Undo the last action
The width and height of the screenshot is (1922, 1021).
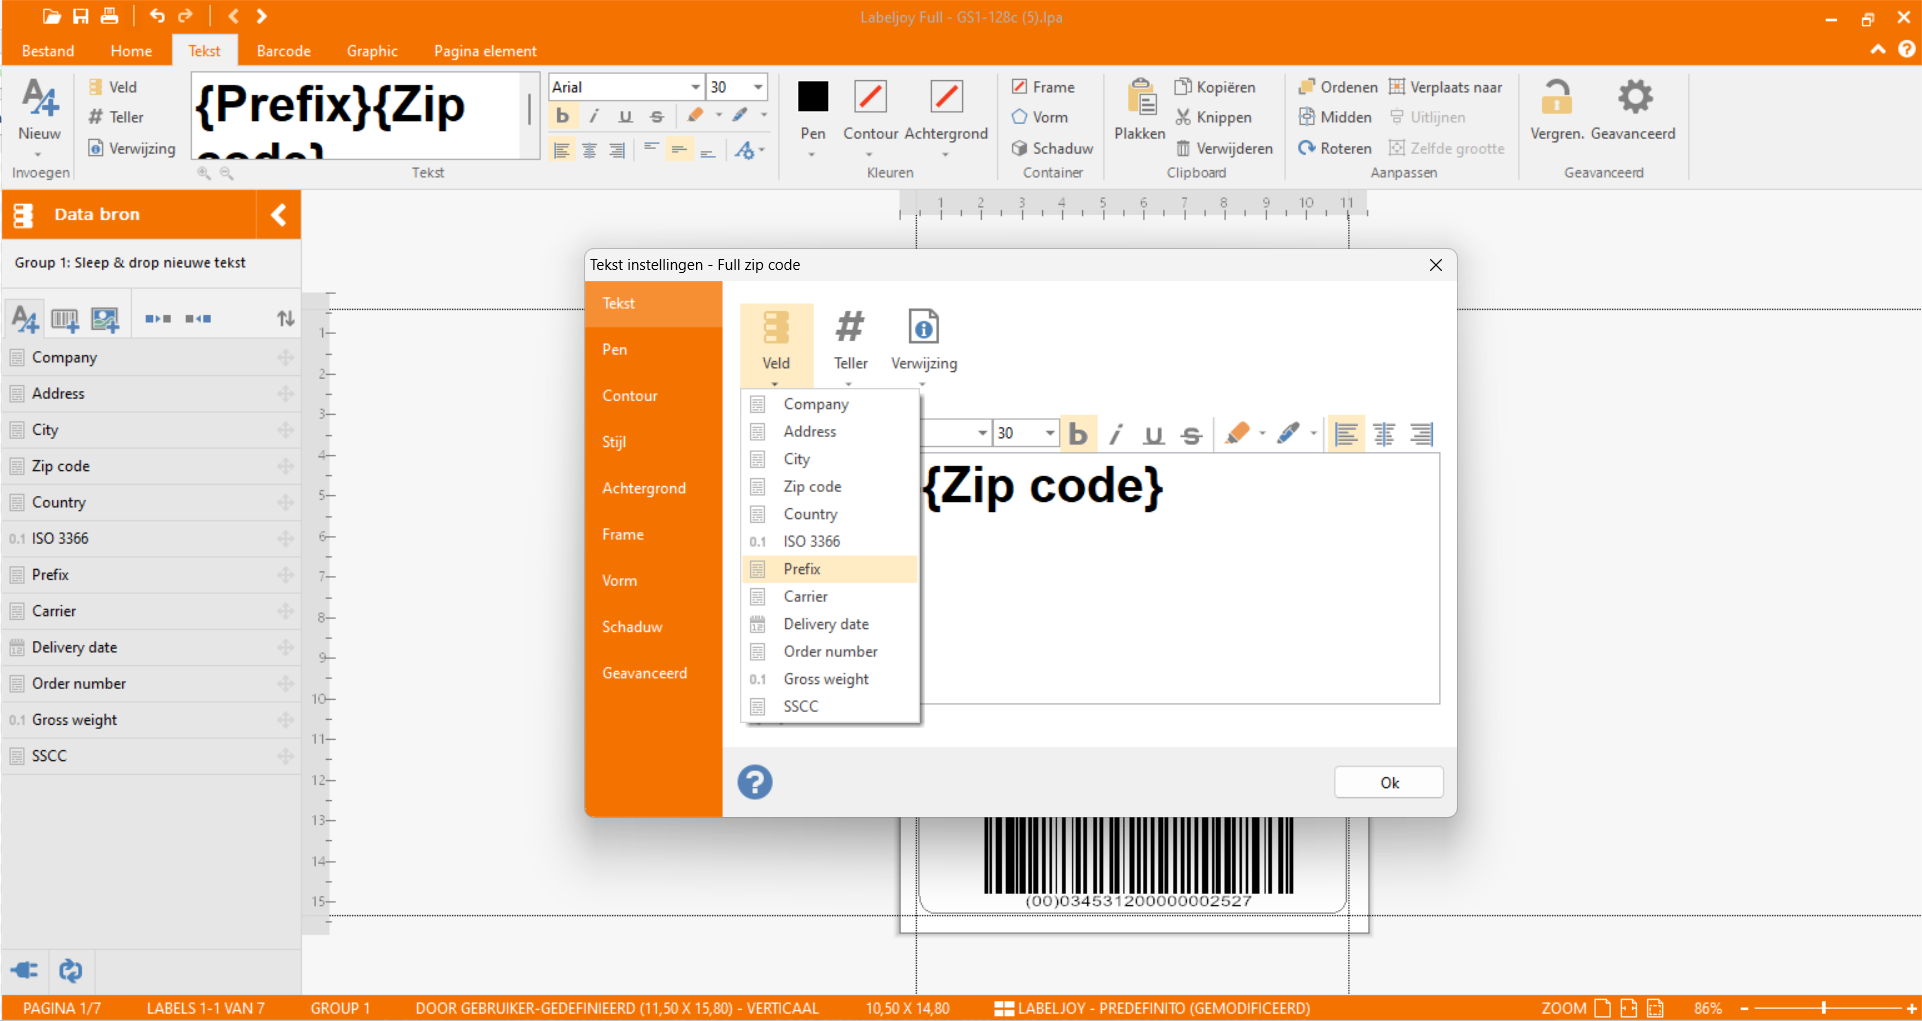coord(157,16)
